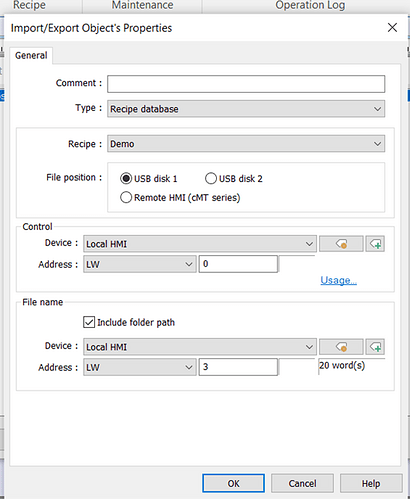Open tag library icon for Control device
Screen dimensions: 410x499
click(341, 244)
